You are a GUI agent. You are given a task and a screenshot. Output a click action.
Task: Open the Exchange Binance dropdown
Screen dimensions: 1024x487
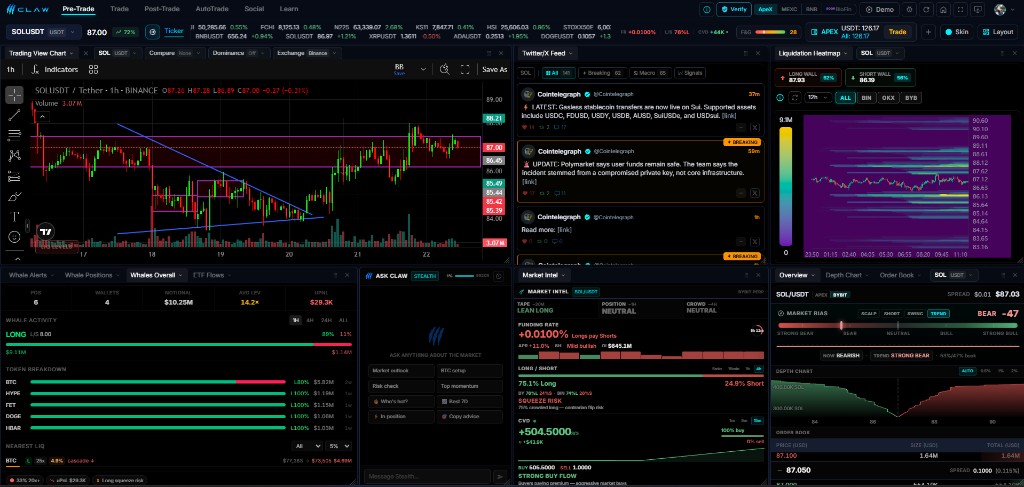pos(305,53)
